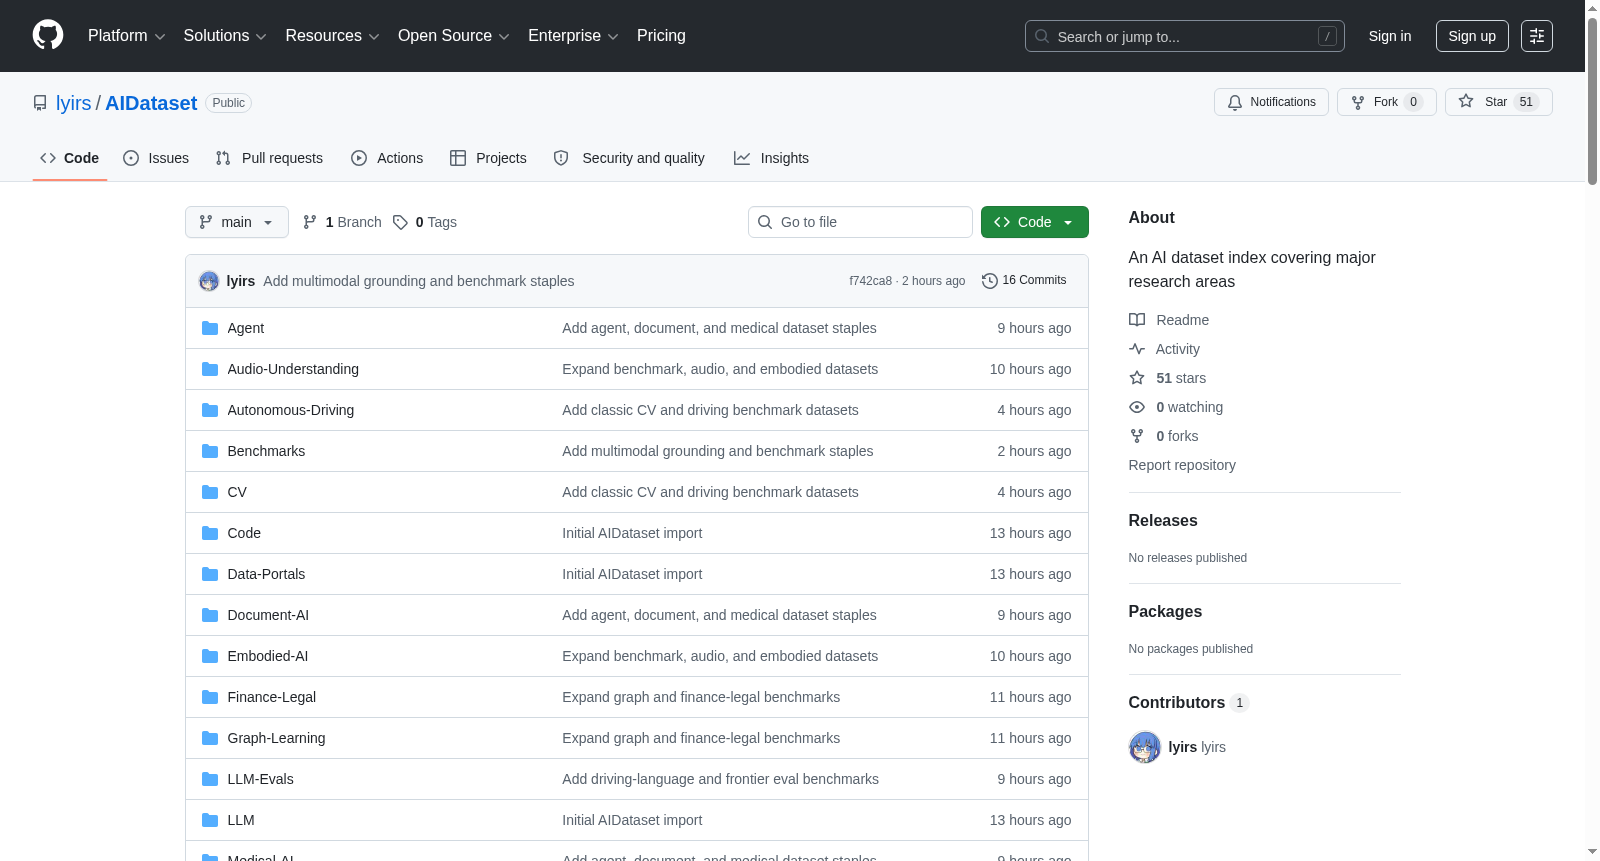Click the lyirs avatar in commit header
The width and height of the screenshot is (1600, 861).
pyautogui.click(x=209, y=281)
